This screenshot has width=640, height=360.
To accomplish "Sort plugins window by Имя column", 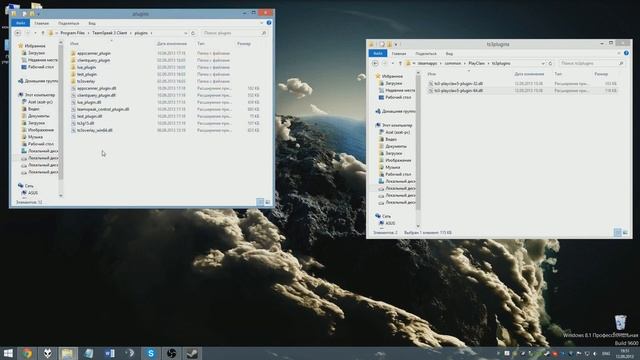I will click(74, 43).
